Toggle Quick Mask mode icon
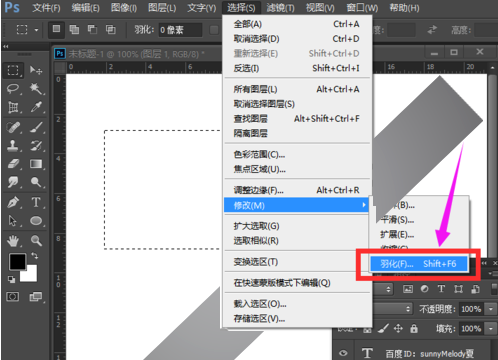The height and width of the screenshot is (360, 498). 13,297
